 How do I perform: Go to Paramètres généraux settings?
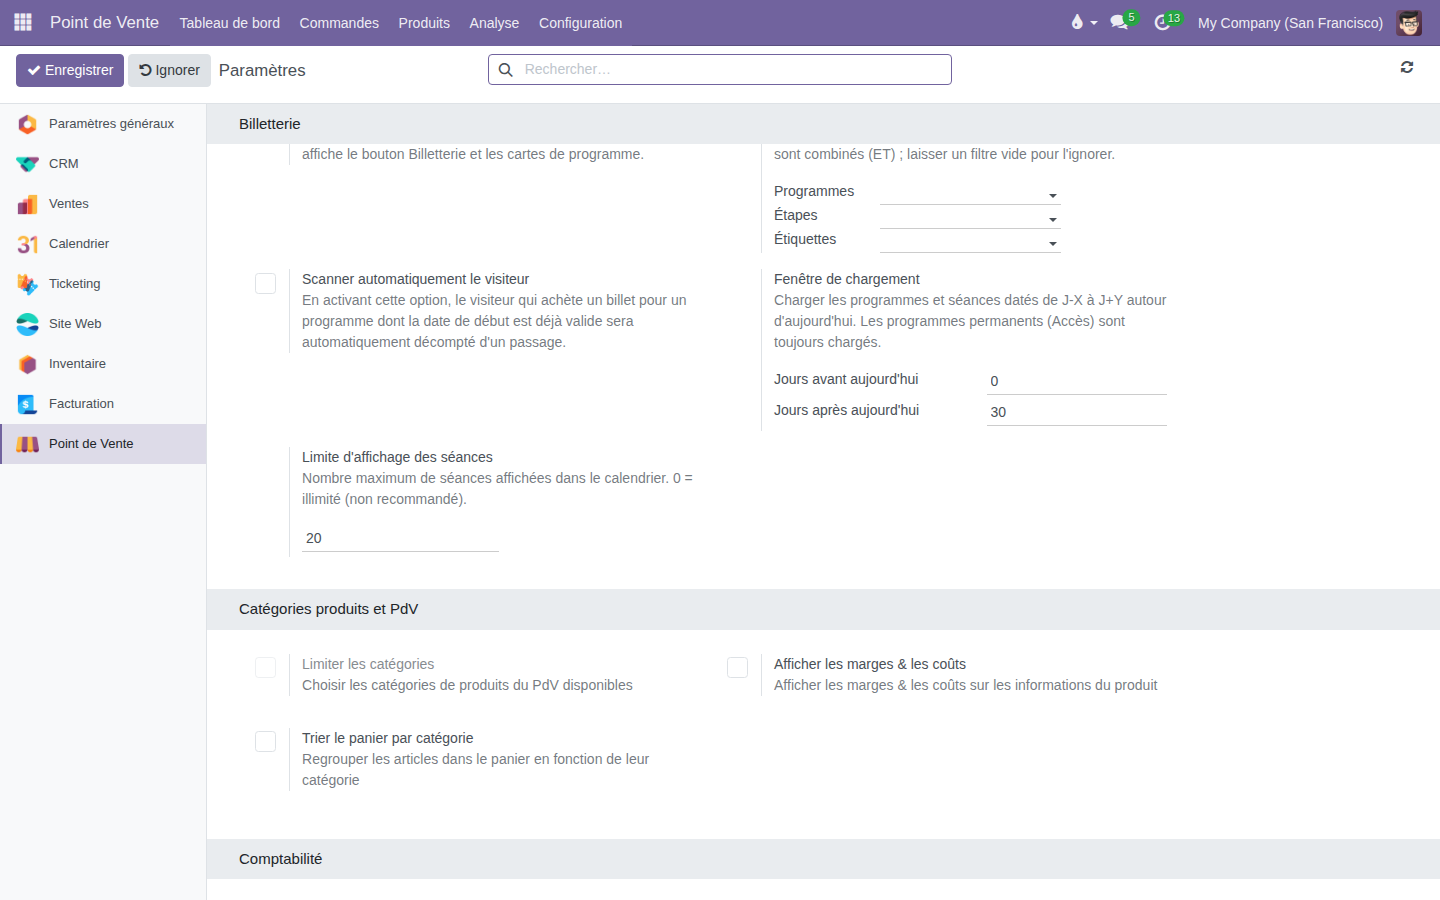(x=103, y=124)
